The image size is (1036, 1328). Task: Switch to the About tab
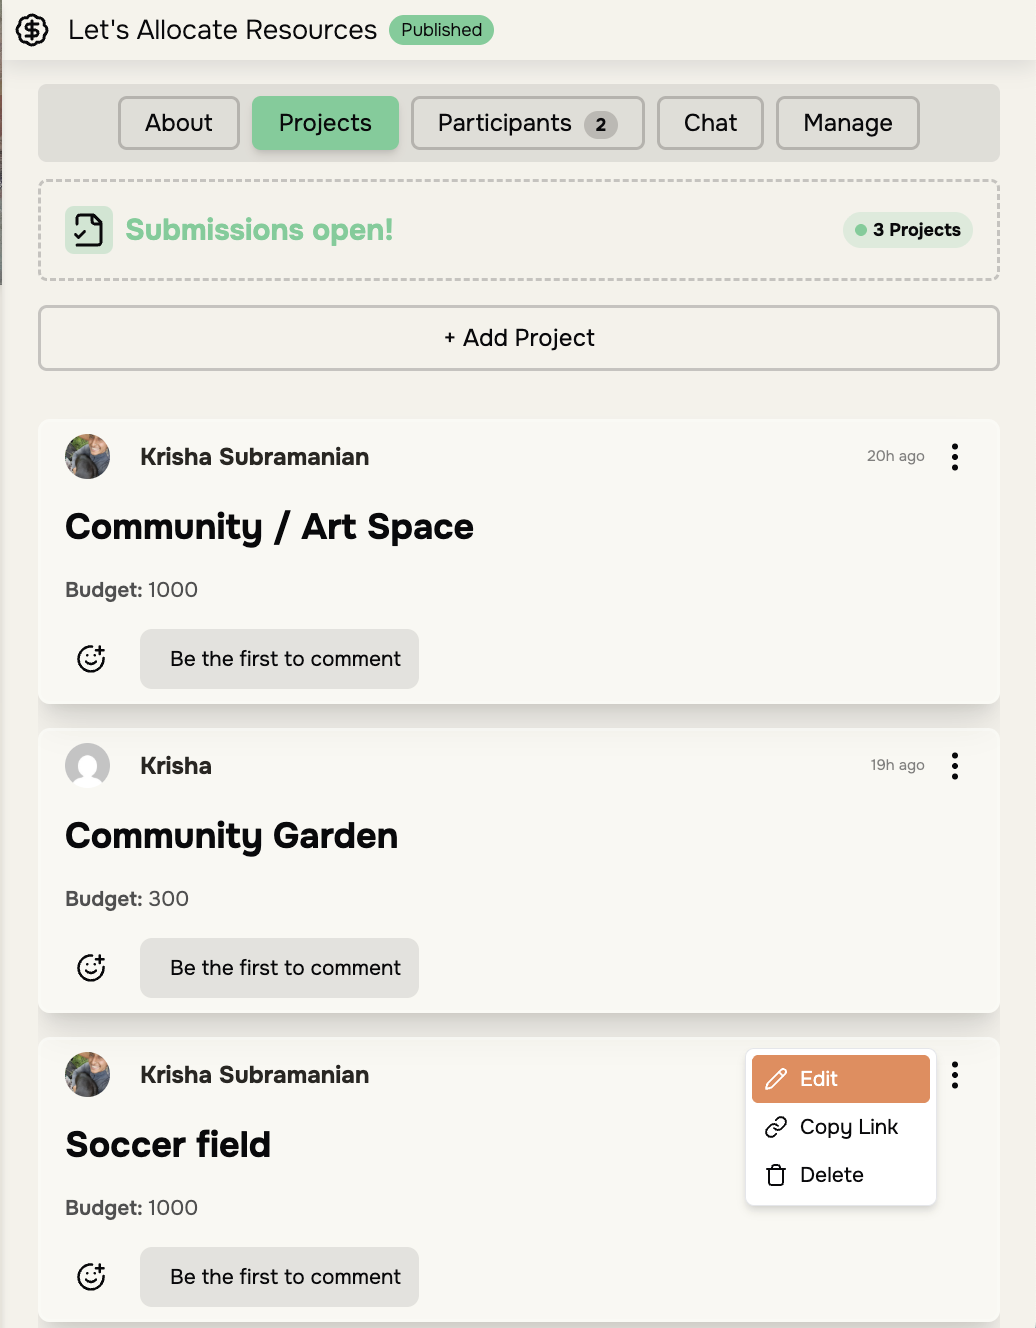[179, 123]
